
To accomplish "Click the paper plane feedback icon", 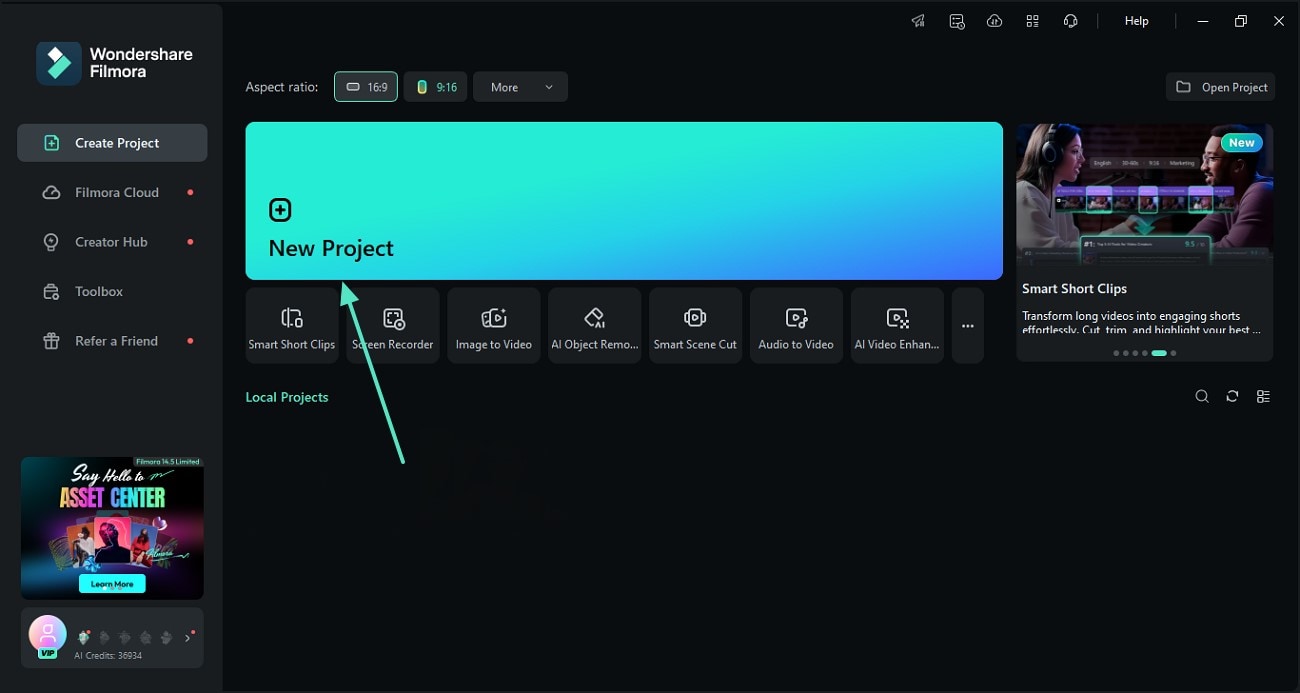I will [x=918, y=21].
